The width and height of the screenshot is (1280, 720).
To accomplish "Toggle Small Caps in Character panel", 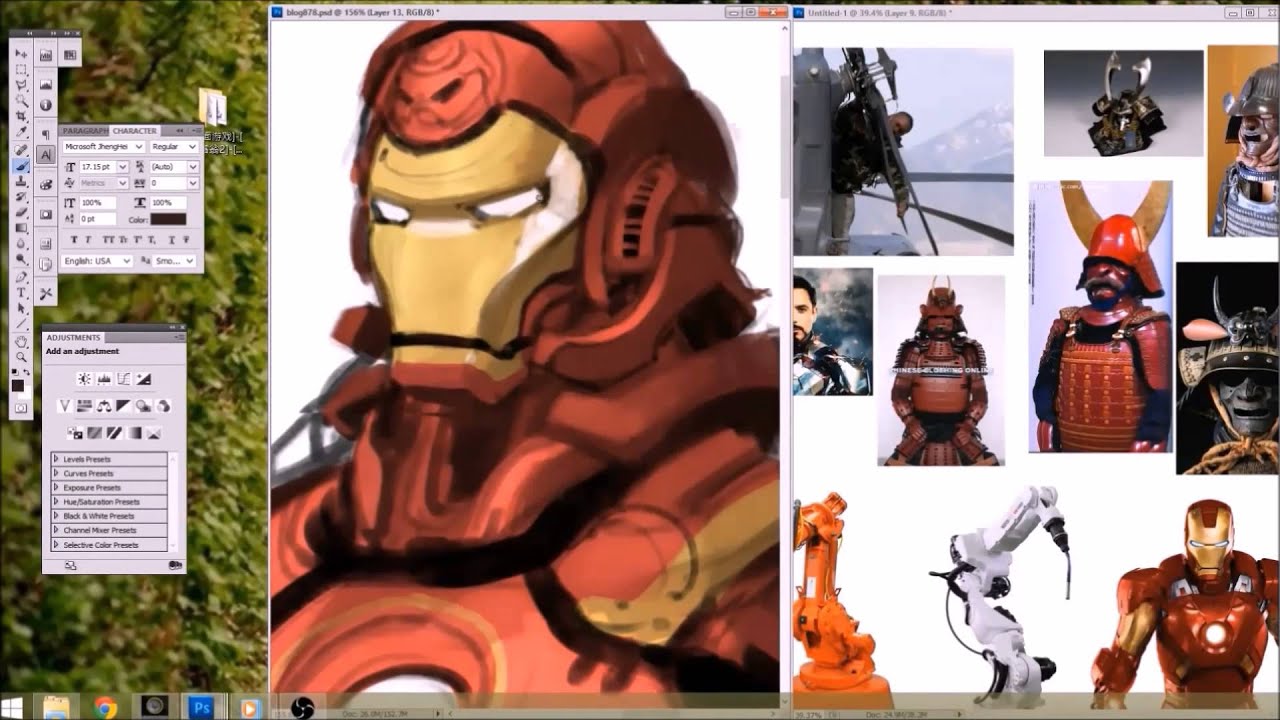I will coord(123,239).
